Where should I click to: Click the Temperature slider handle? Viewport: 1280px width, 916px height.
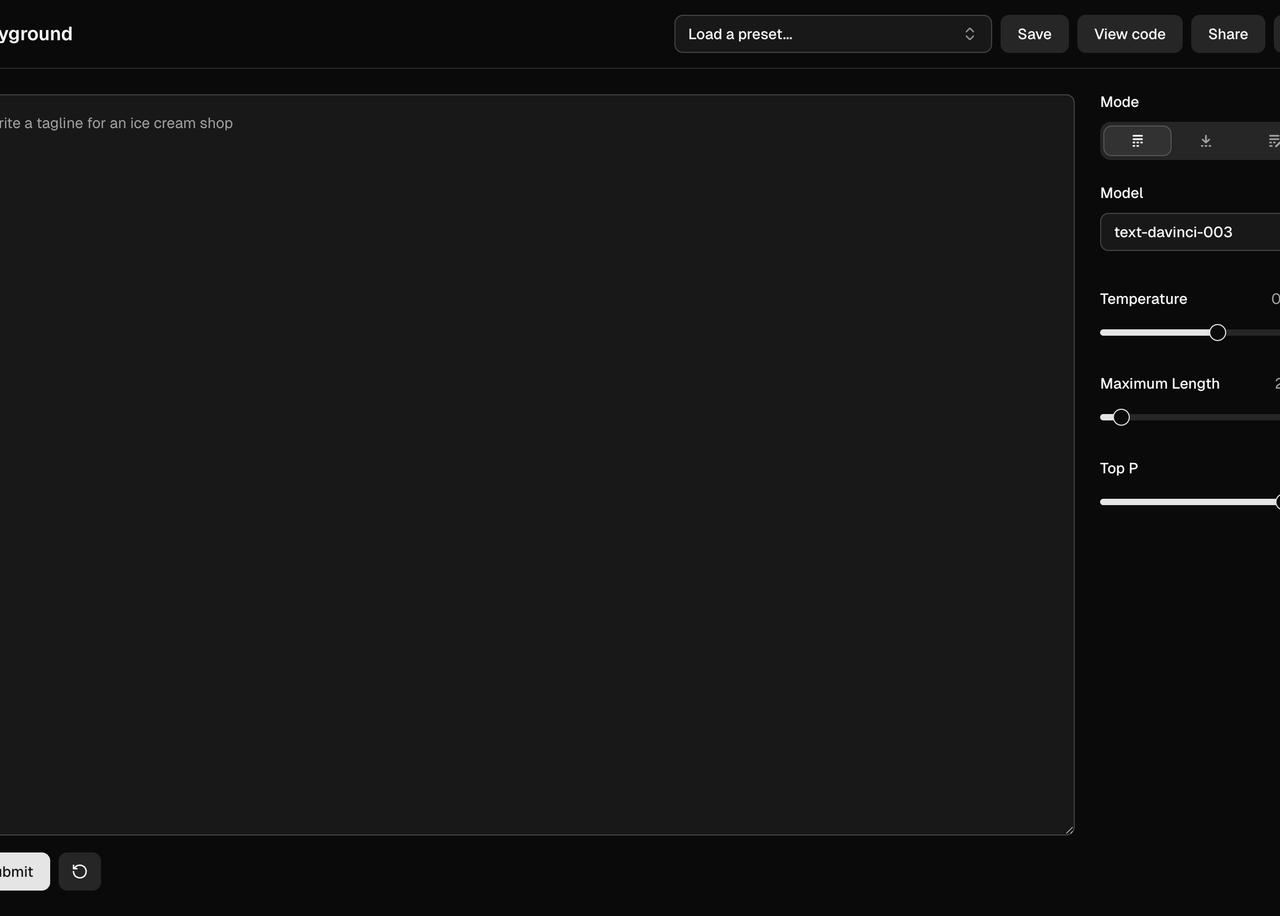point(1217,333)
